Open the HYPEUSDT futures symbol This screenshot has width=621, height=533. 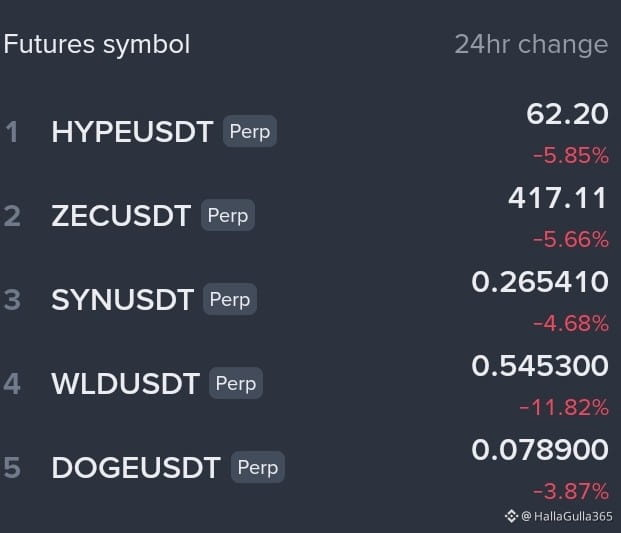click(132, 131)
